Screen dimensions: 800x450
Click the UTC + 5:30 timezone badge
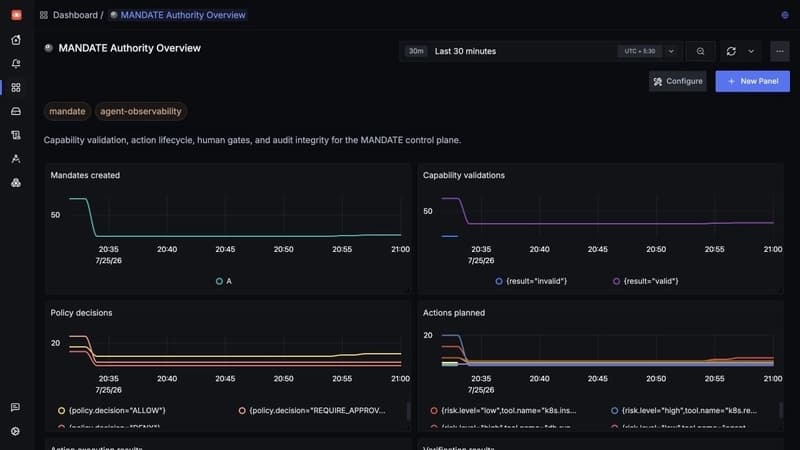tap(639, 51)
